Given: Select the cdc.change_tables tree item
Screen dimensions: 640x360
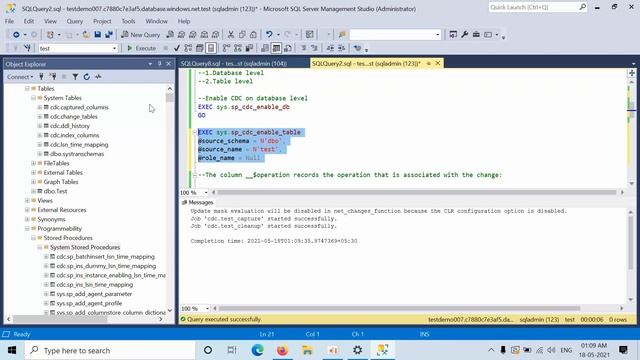Looking at the screenshot, I should [73, 117].
